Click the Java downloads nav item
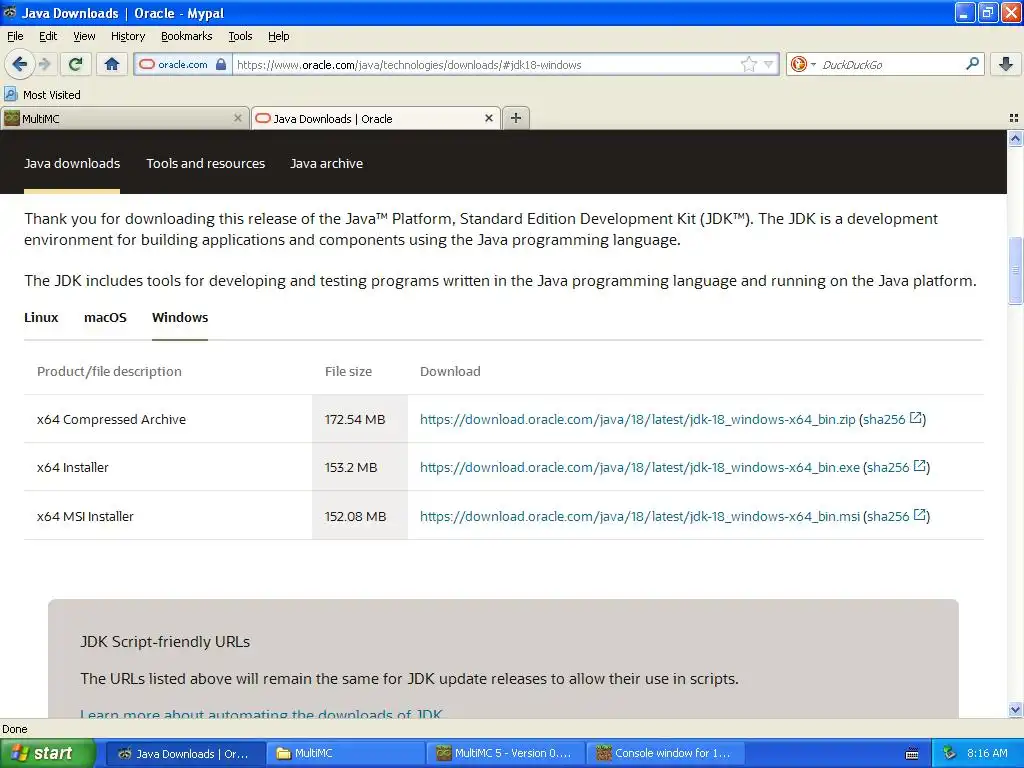Screen dimensions: 1024x768 click(72, 163)
